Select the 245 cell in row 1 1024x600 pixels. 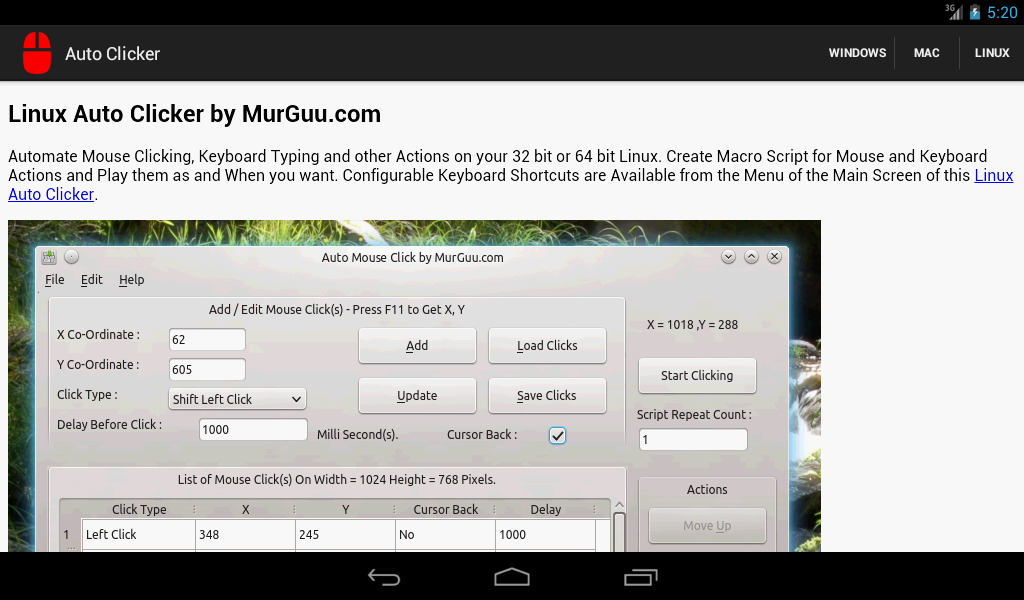coord(345,535)
